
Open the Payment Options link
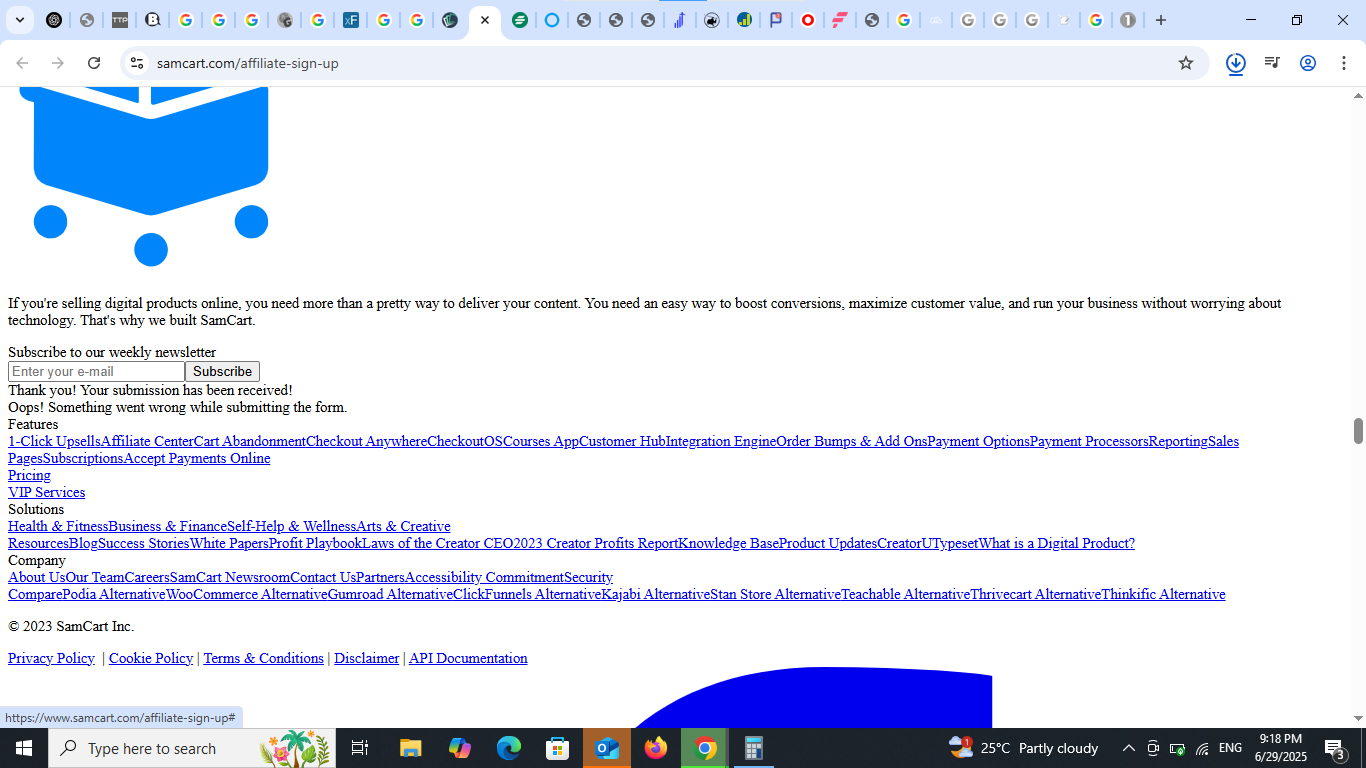tap(979, 441)
